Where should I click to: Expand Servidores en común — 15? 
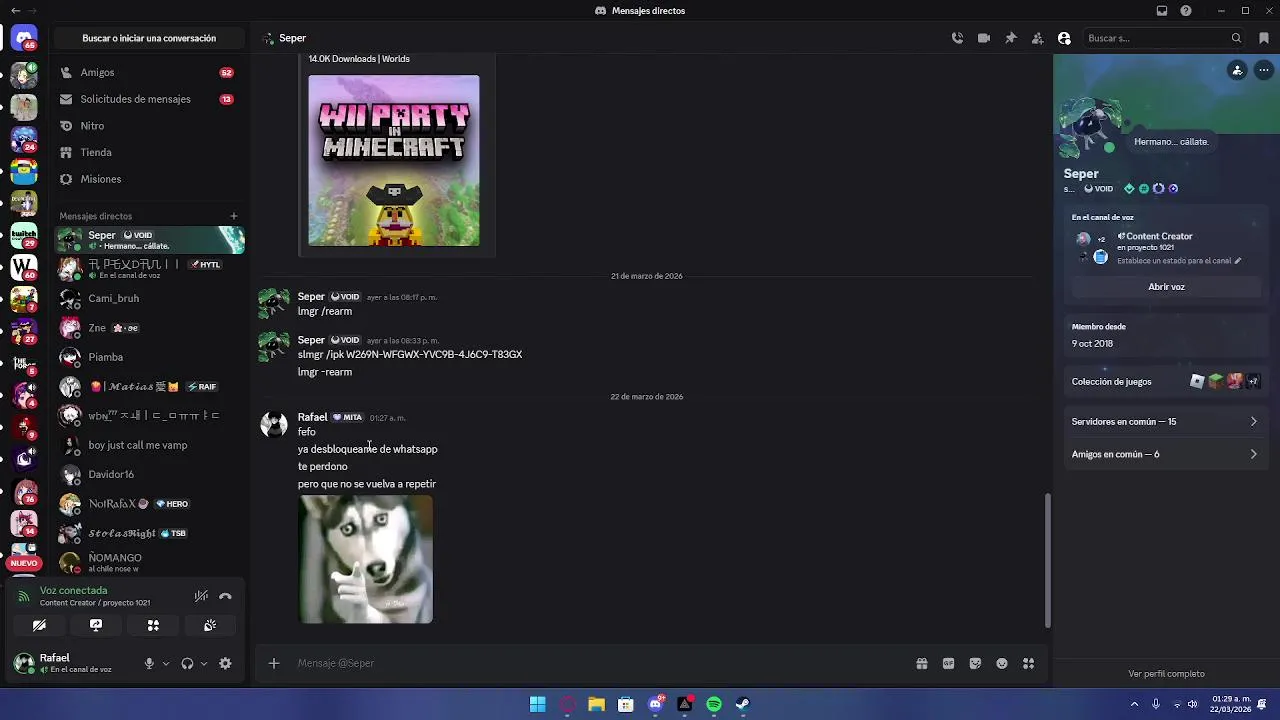tap(1165, 421)
